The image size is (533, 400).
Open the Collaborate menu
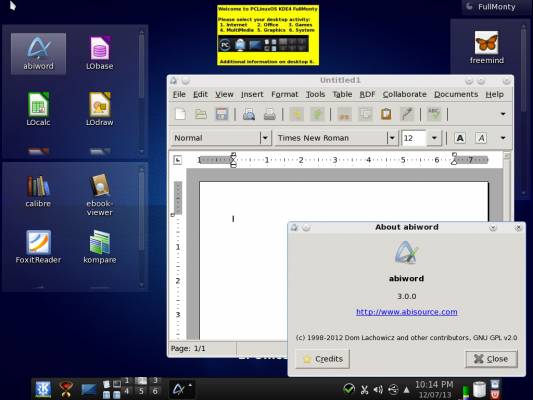(x=405, y=94)
